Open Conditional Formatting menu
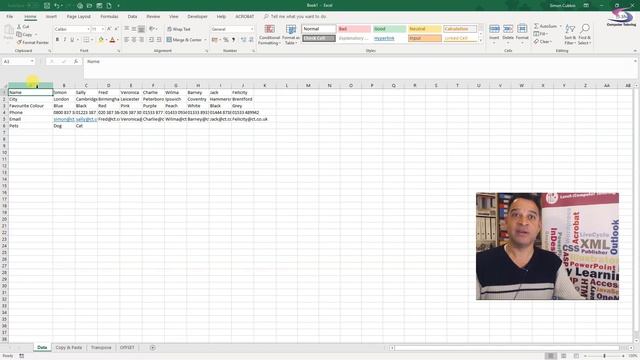 coord(269,35)
